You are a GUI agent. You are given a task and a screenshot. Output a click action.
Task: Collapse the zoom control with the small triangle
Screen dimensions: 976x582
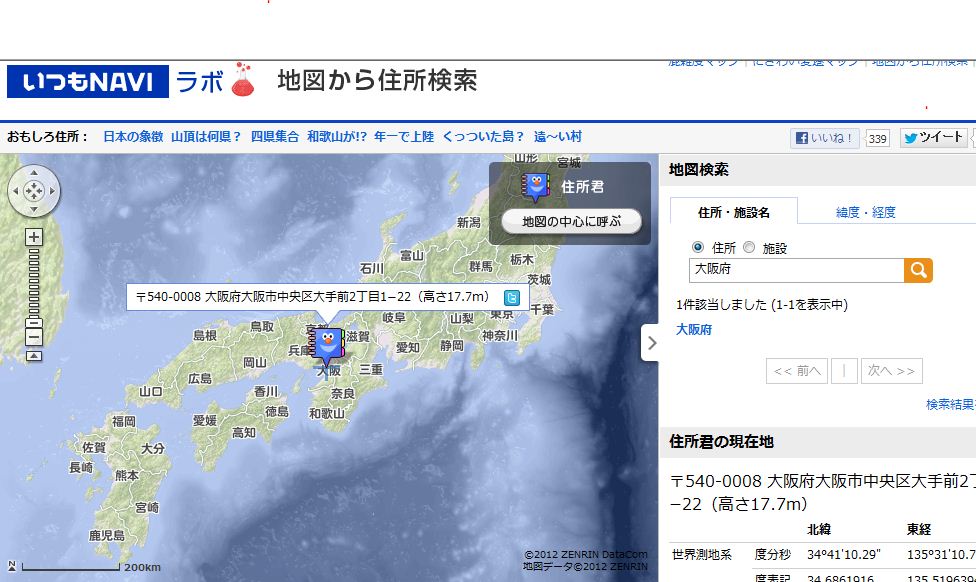coord(34,356)
